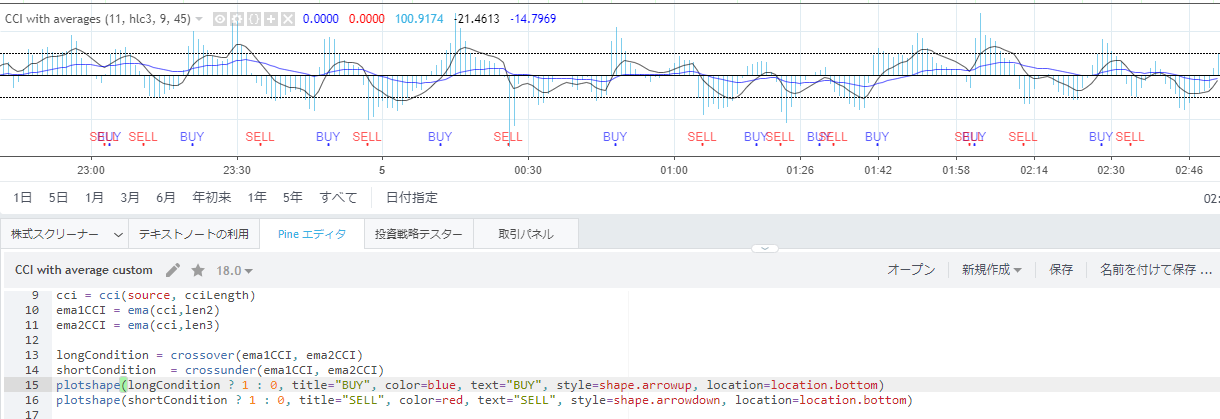Viewport: 1220px width, 419px height.
Task: Click line 9 cci assignment code
Action: pos(156,295)
